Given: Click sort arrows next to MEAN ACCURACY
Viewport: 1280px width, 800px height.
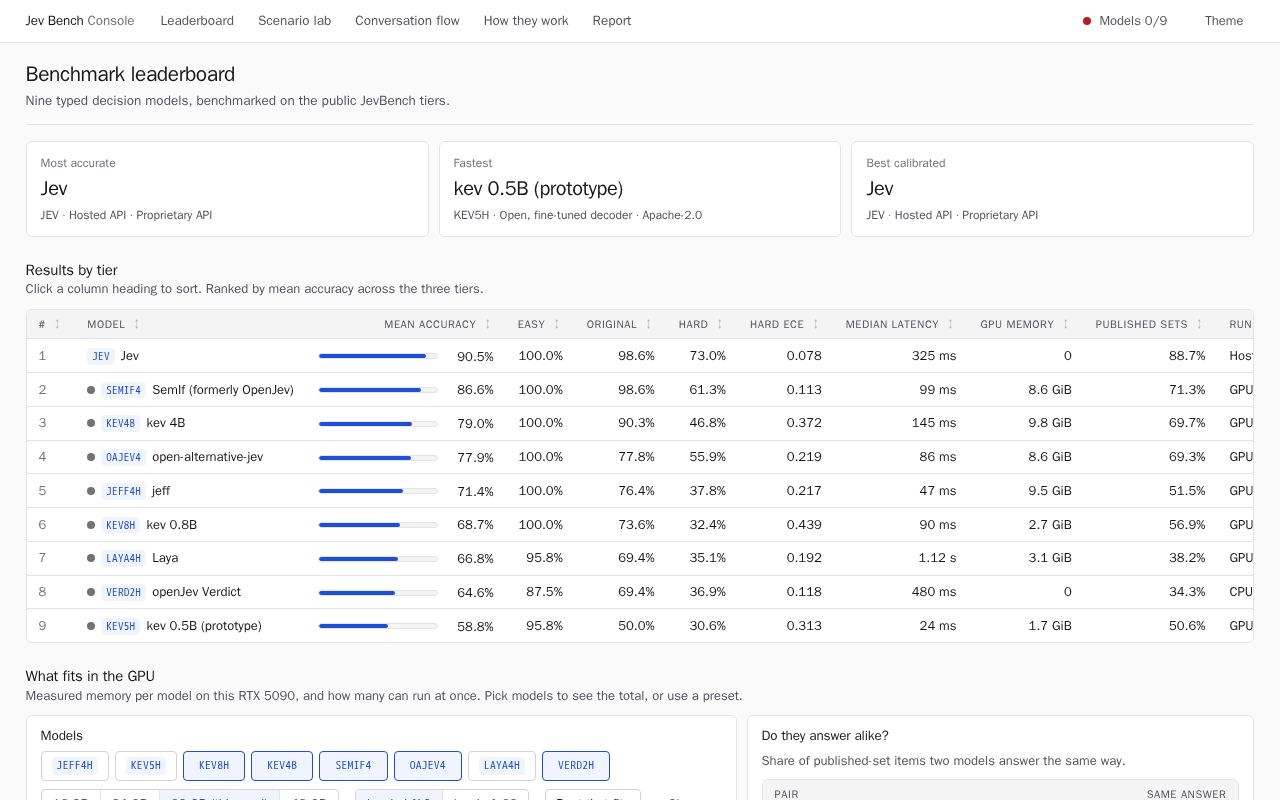Looking at the screenshot, I should (488, 324).
